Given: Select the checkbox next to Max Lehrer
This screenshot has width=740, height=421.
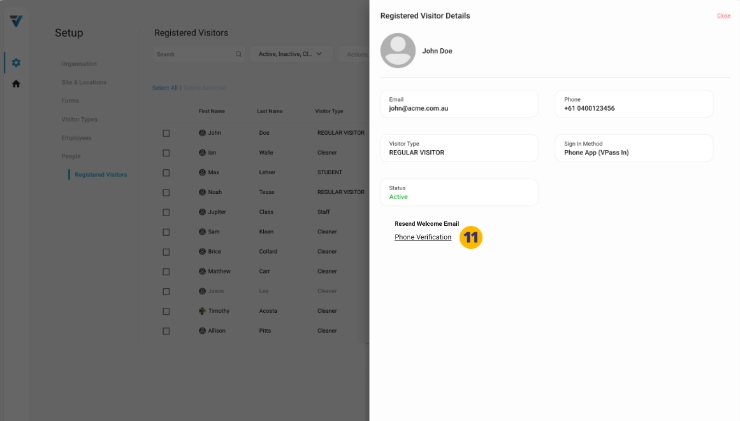Looking at the screenshot, I should click(166, 172).
